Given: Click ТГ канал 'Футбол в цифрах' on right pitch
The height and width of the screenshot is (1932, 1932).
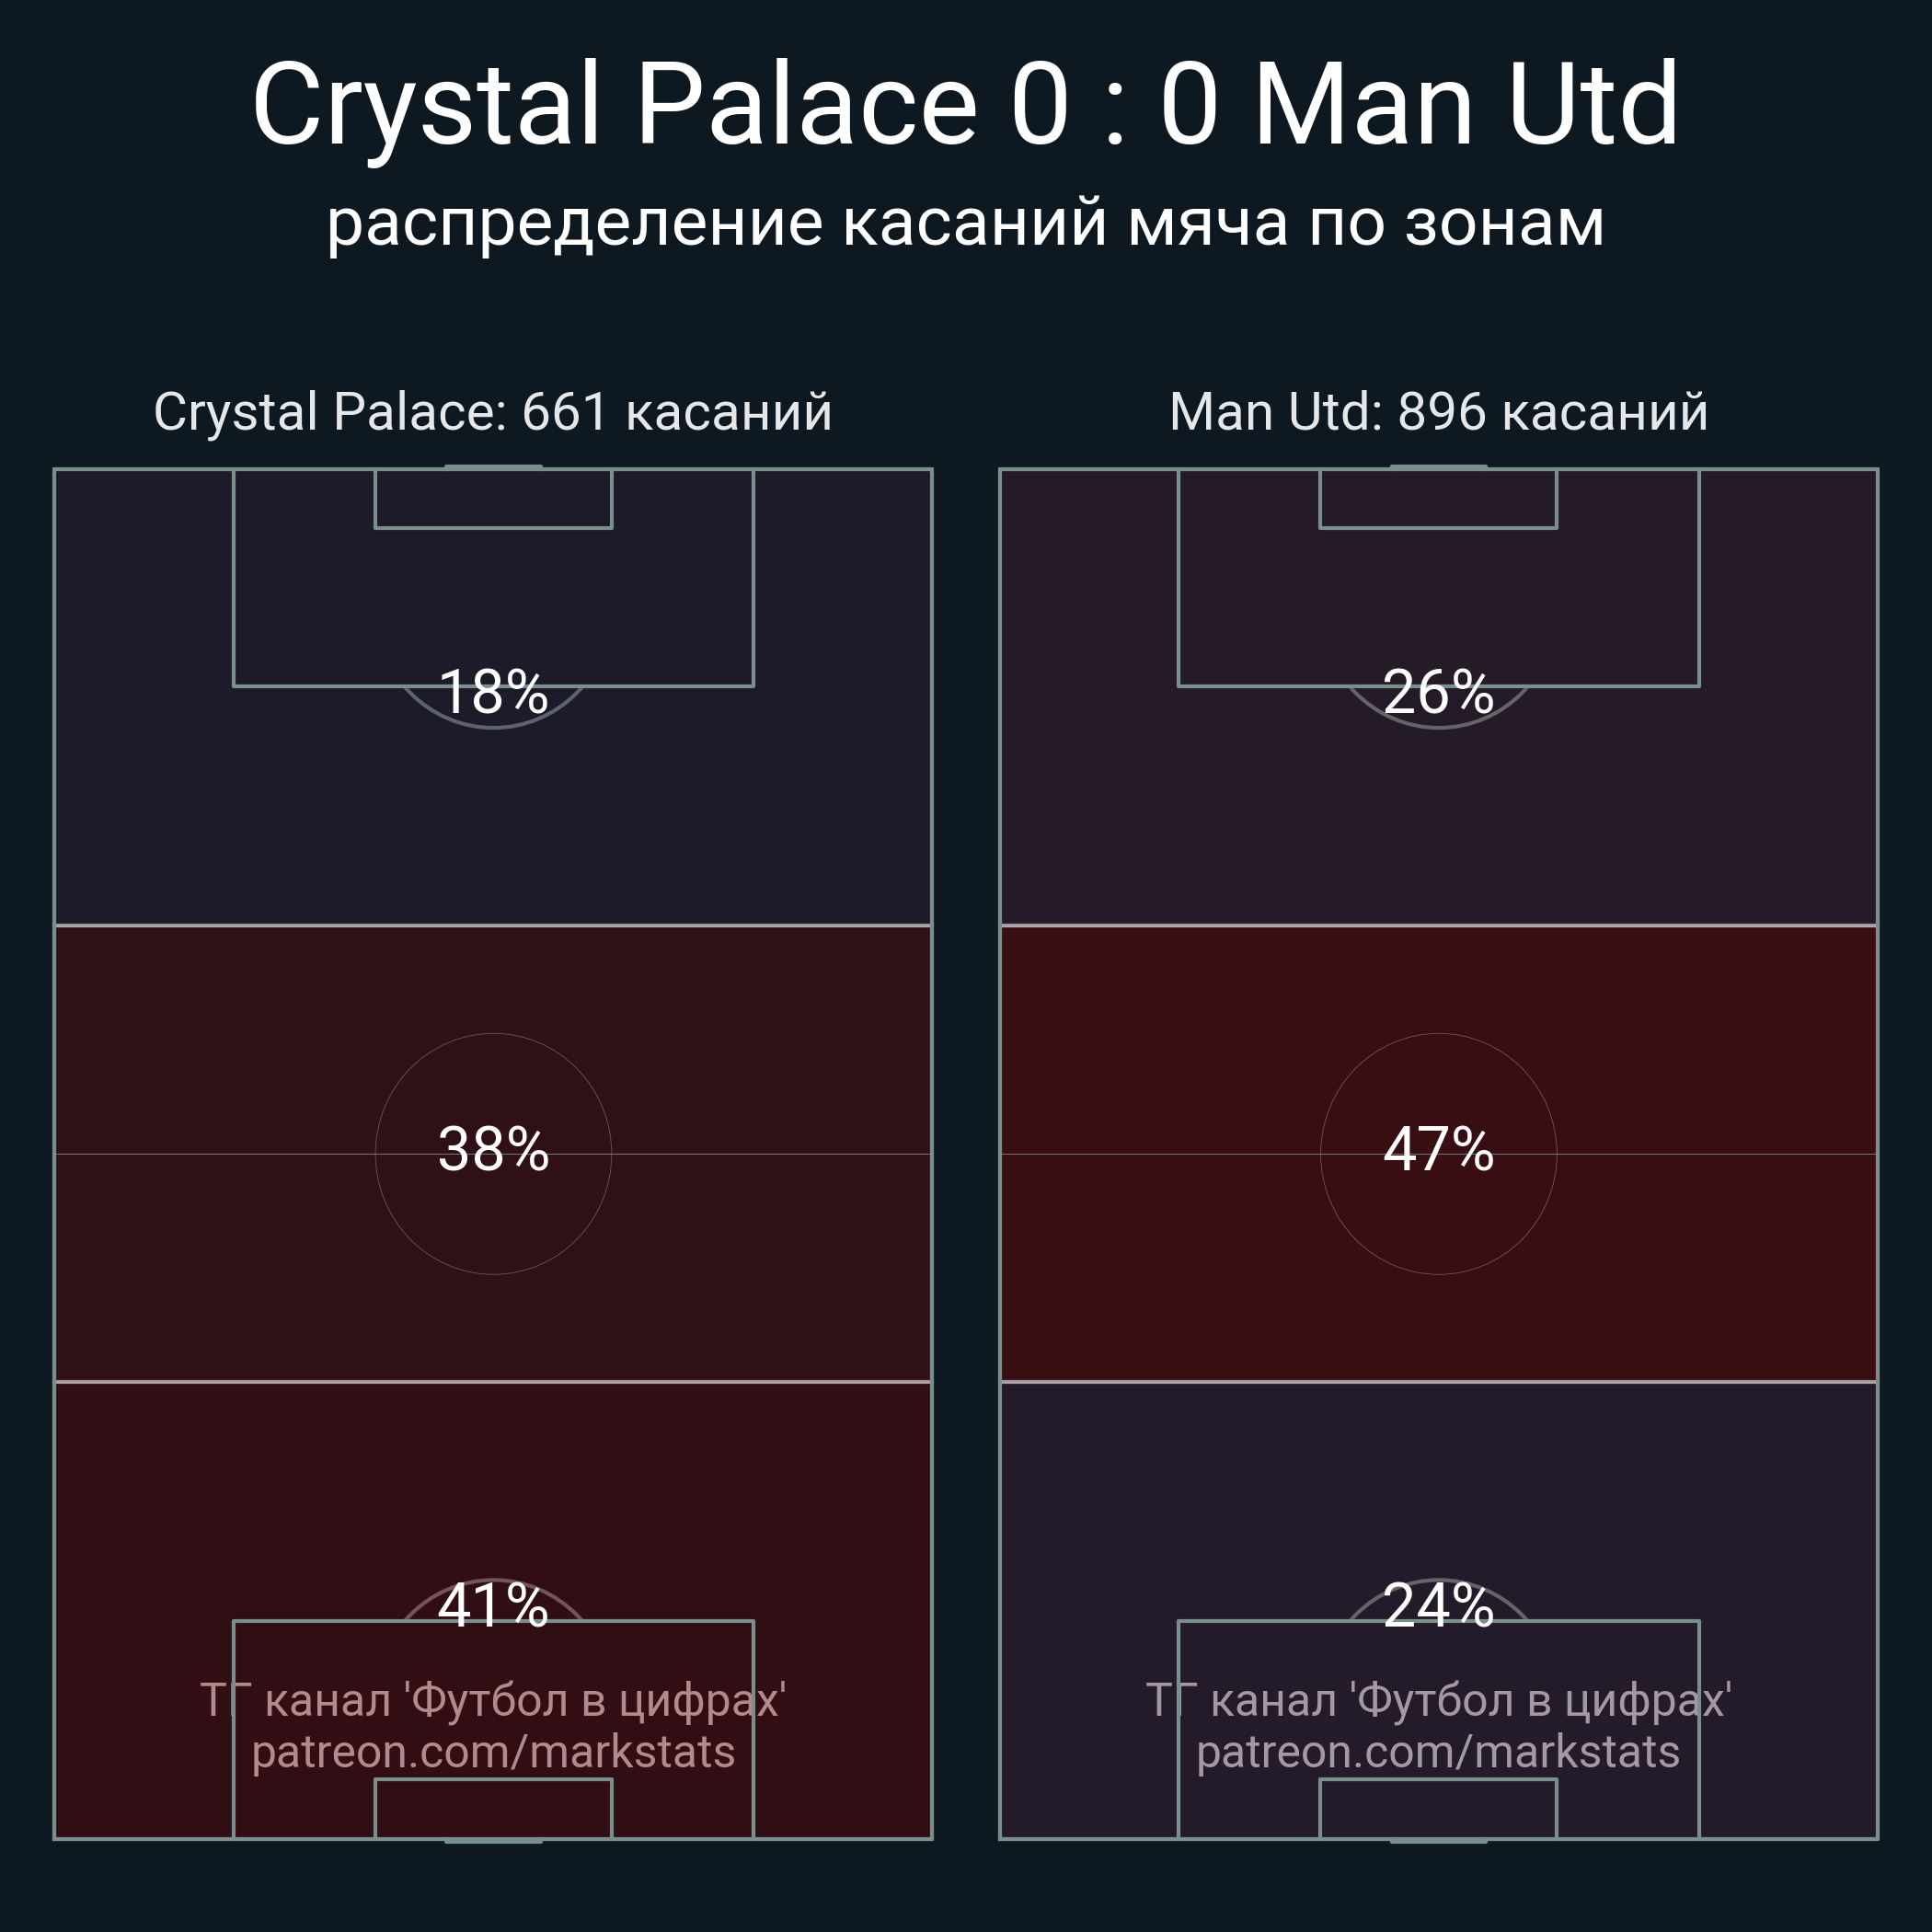Looking at the screenshot, I should point(1438,1700).
